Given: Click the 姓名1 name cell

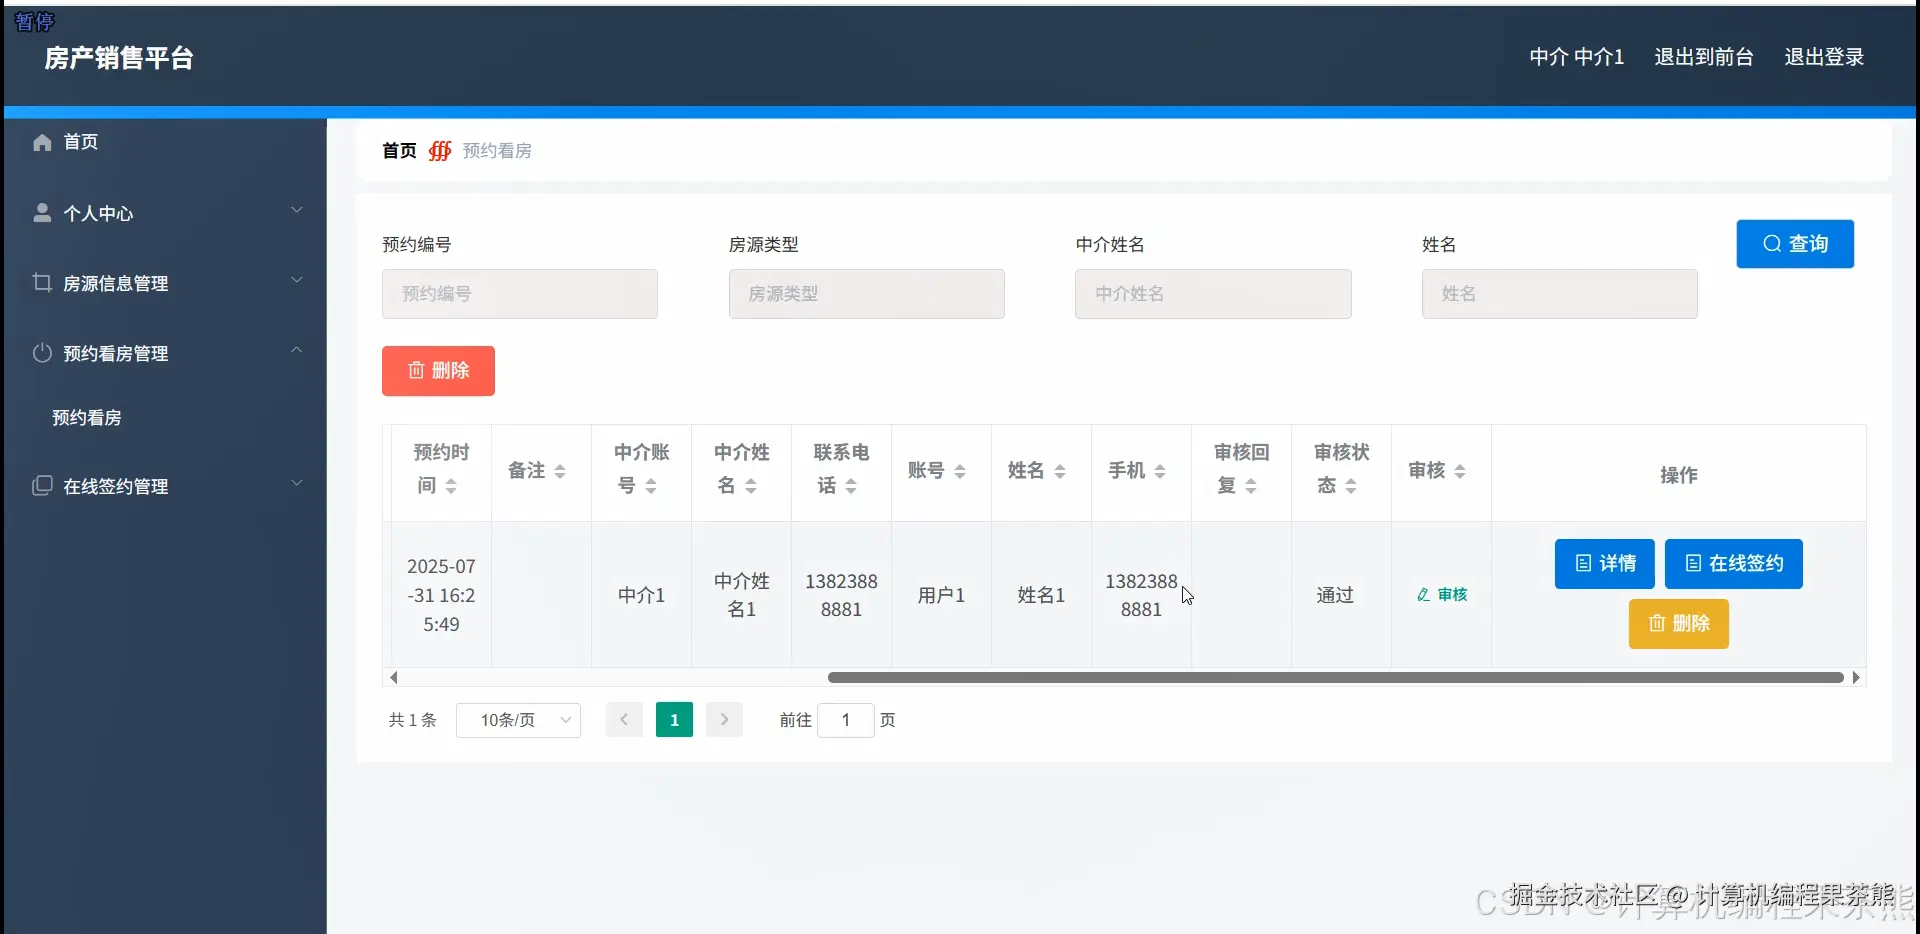Looking at the screenshot, I should [x=1041, y=595].
